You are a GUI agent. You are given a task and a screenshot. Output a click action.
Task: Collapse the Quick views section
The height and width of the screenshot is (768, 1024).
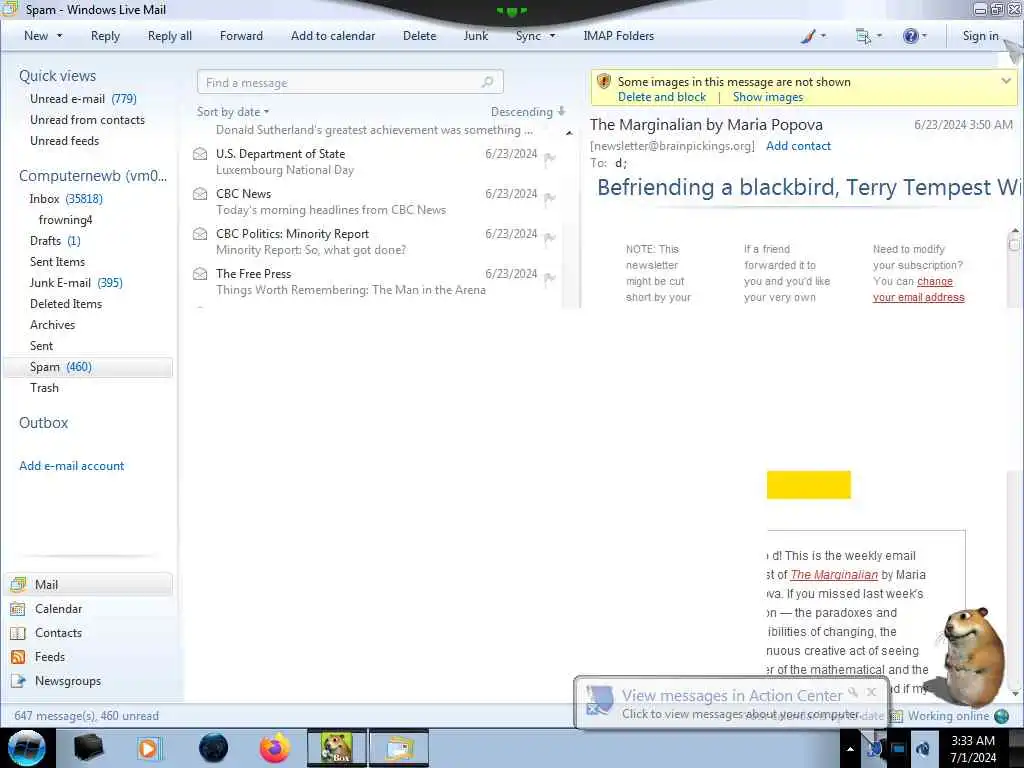click(x=57, y=76)
